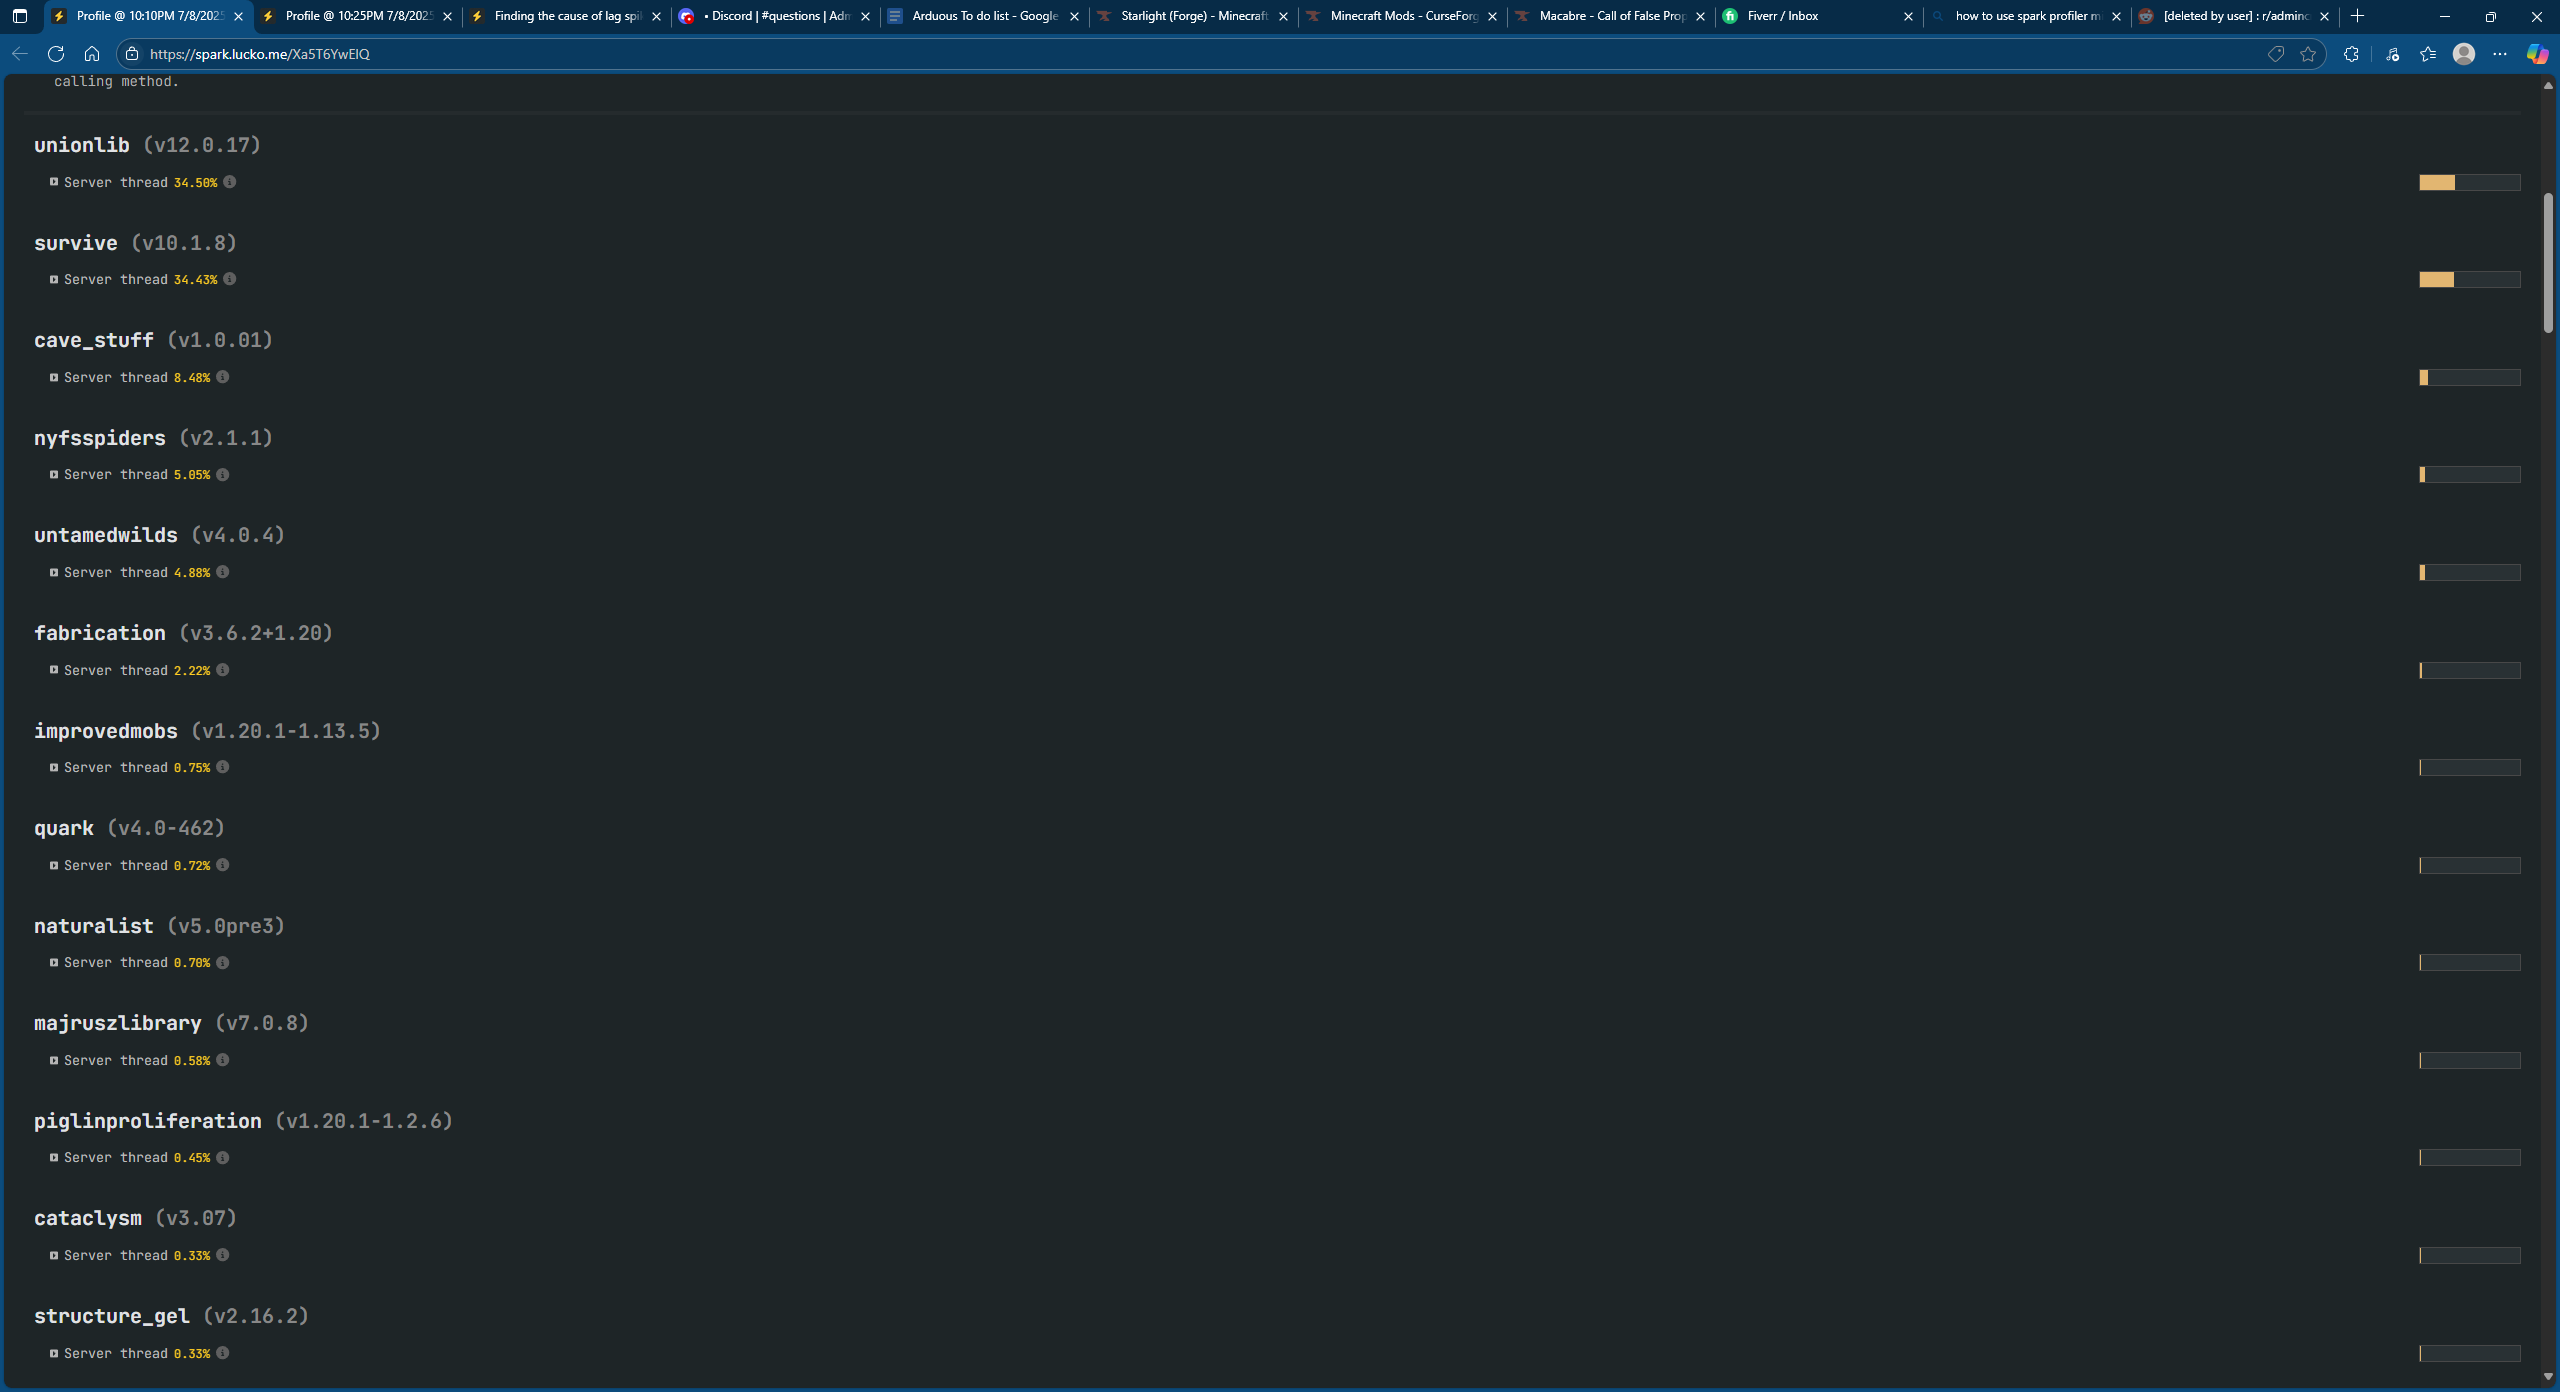Expand the cave_stuff Server thread node
2560x1392 pixels.
[x=54, y=378]
